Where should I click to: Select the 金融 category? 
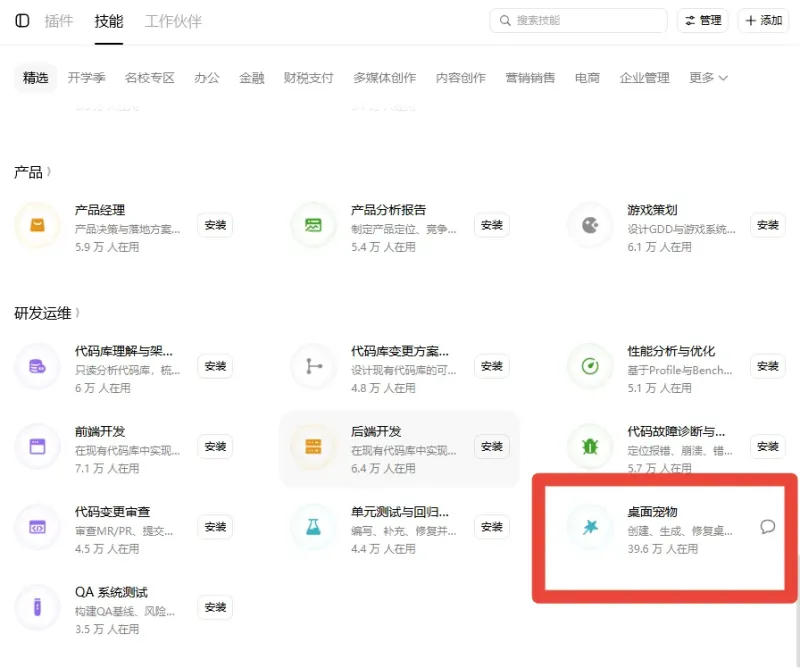(x=252, y=78)
